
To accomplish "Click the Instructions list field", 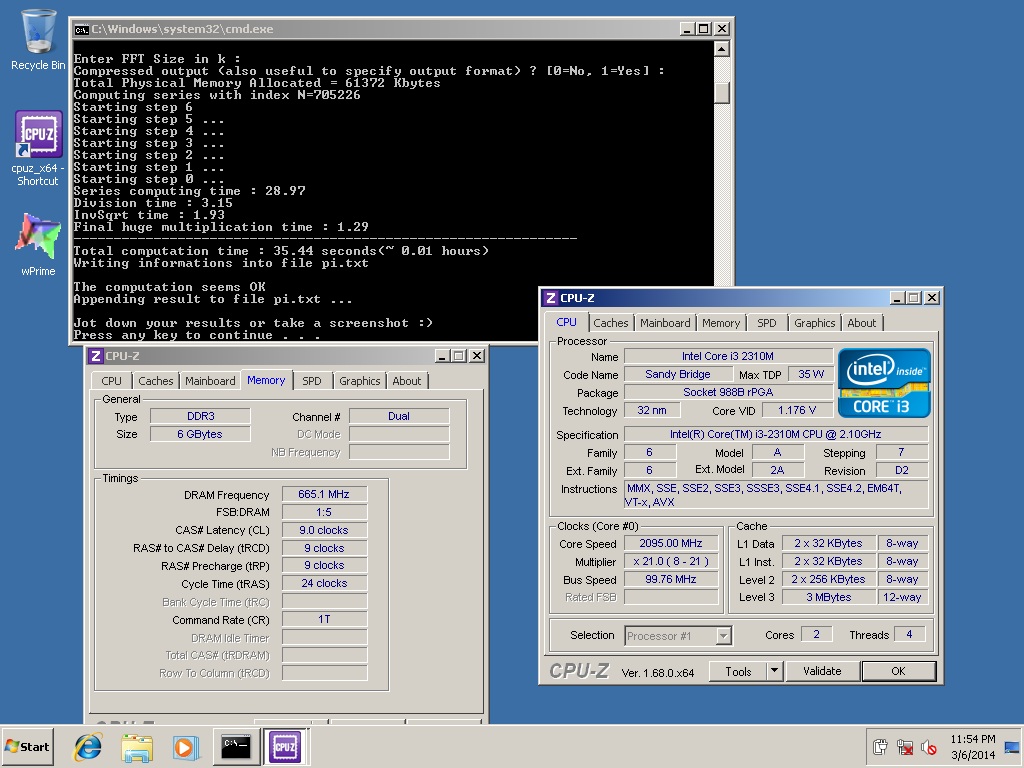I will 776,495.
